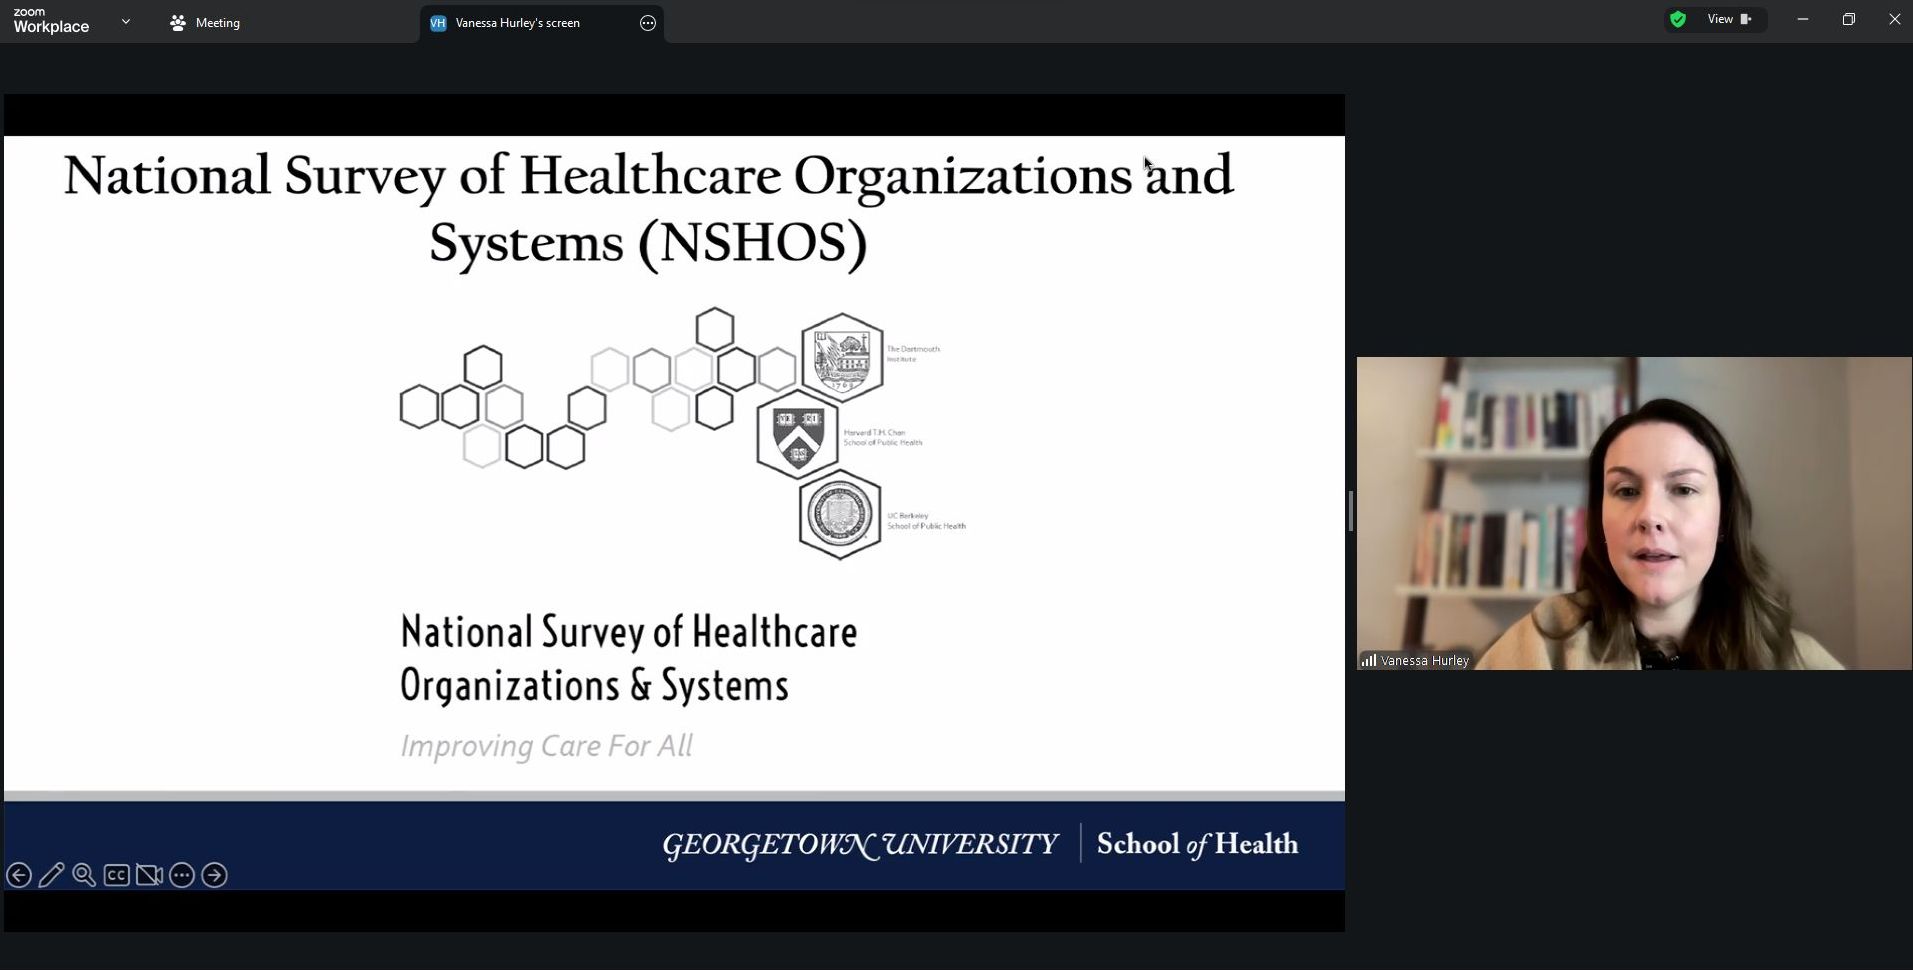Open the slideshow more options ellipsis
This screenshot has height=970, width=1913.
182,875
